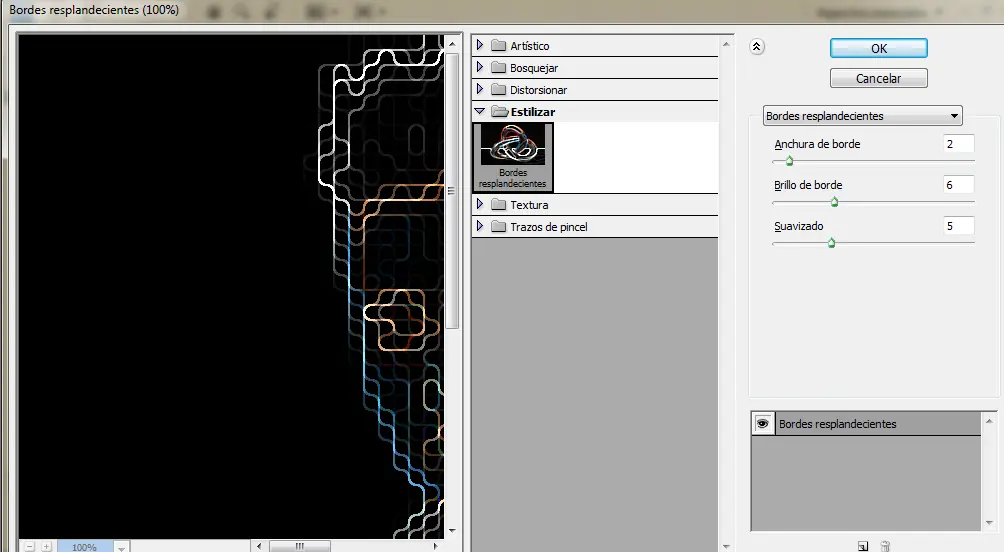The image size is (1004, 552).
Task: Click the Artístico folder icon
Action: [499, 46]
